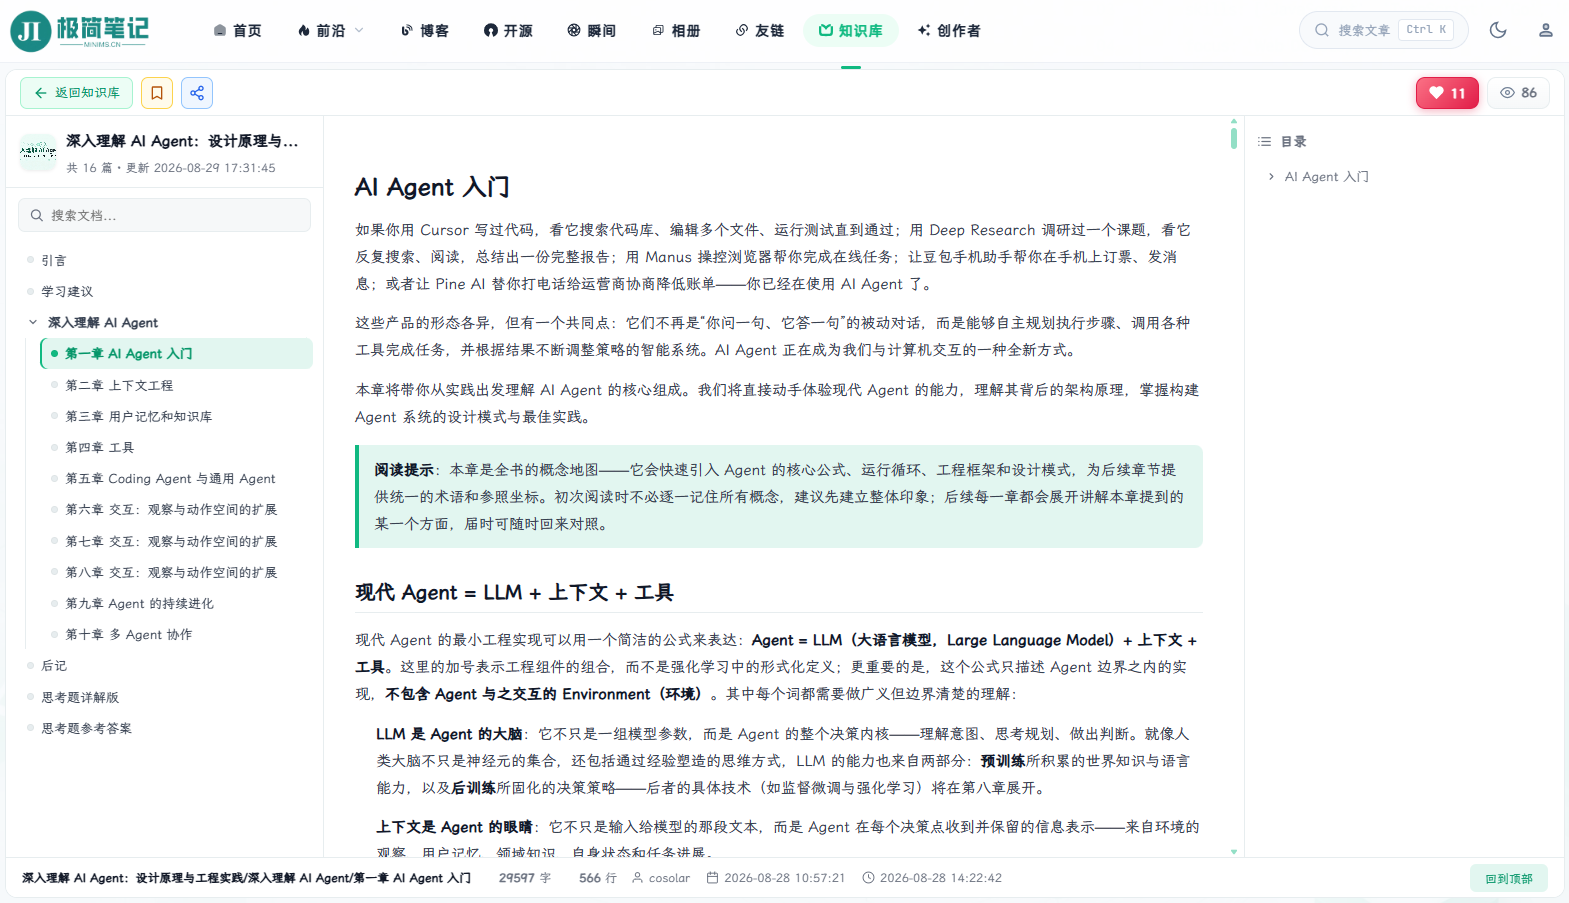This screenshot has width=1569, height=903.
Task: Click the author cosolar in footer
Action: click(x=661, y=878)
